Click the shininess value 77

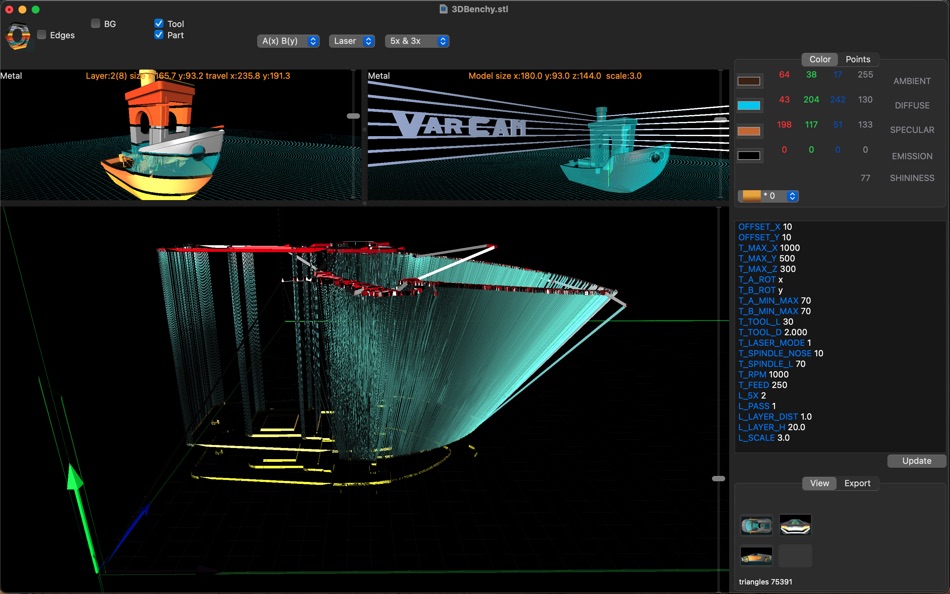[865, 178]
